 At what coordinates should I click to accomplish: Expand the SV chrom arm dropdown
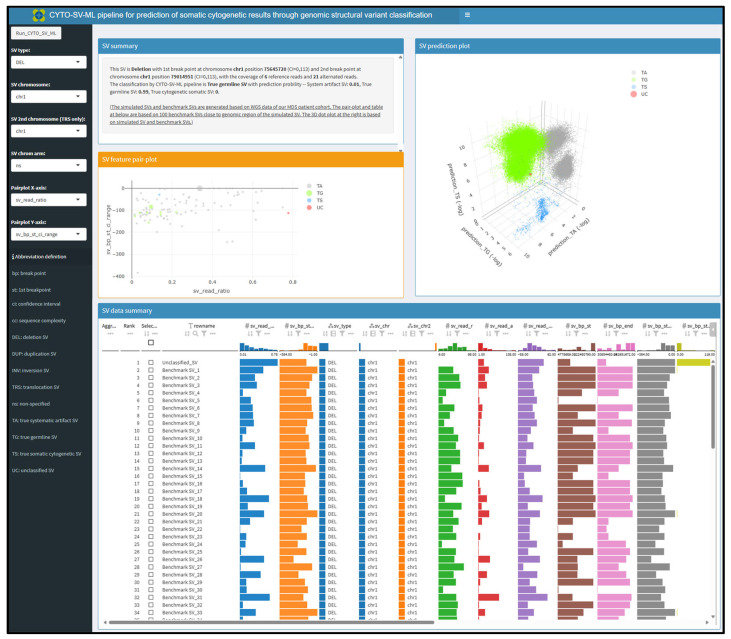click(x=48, y=165)
